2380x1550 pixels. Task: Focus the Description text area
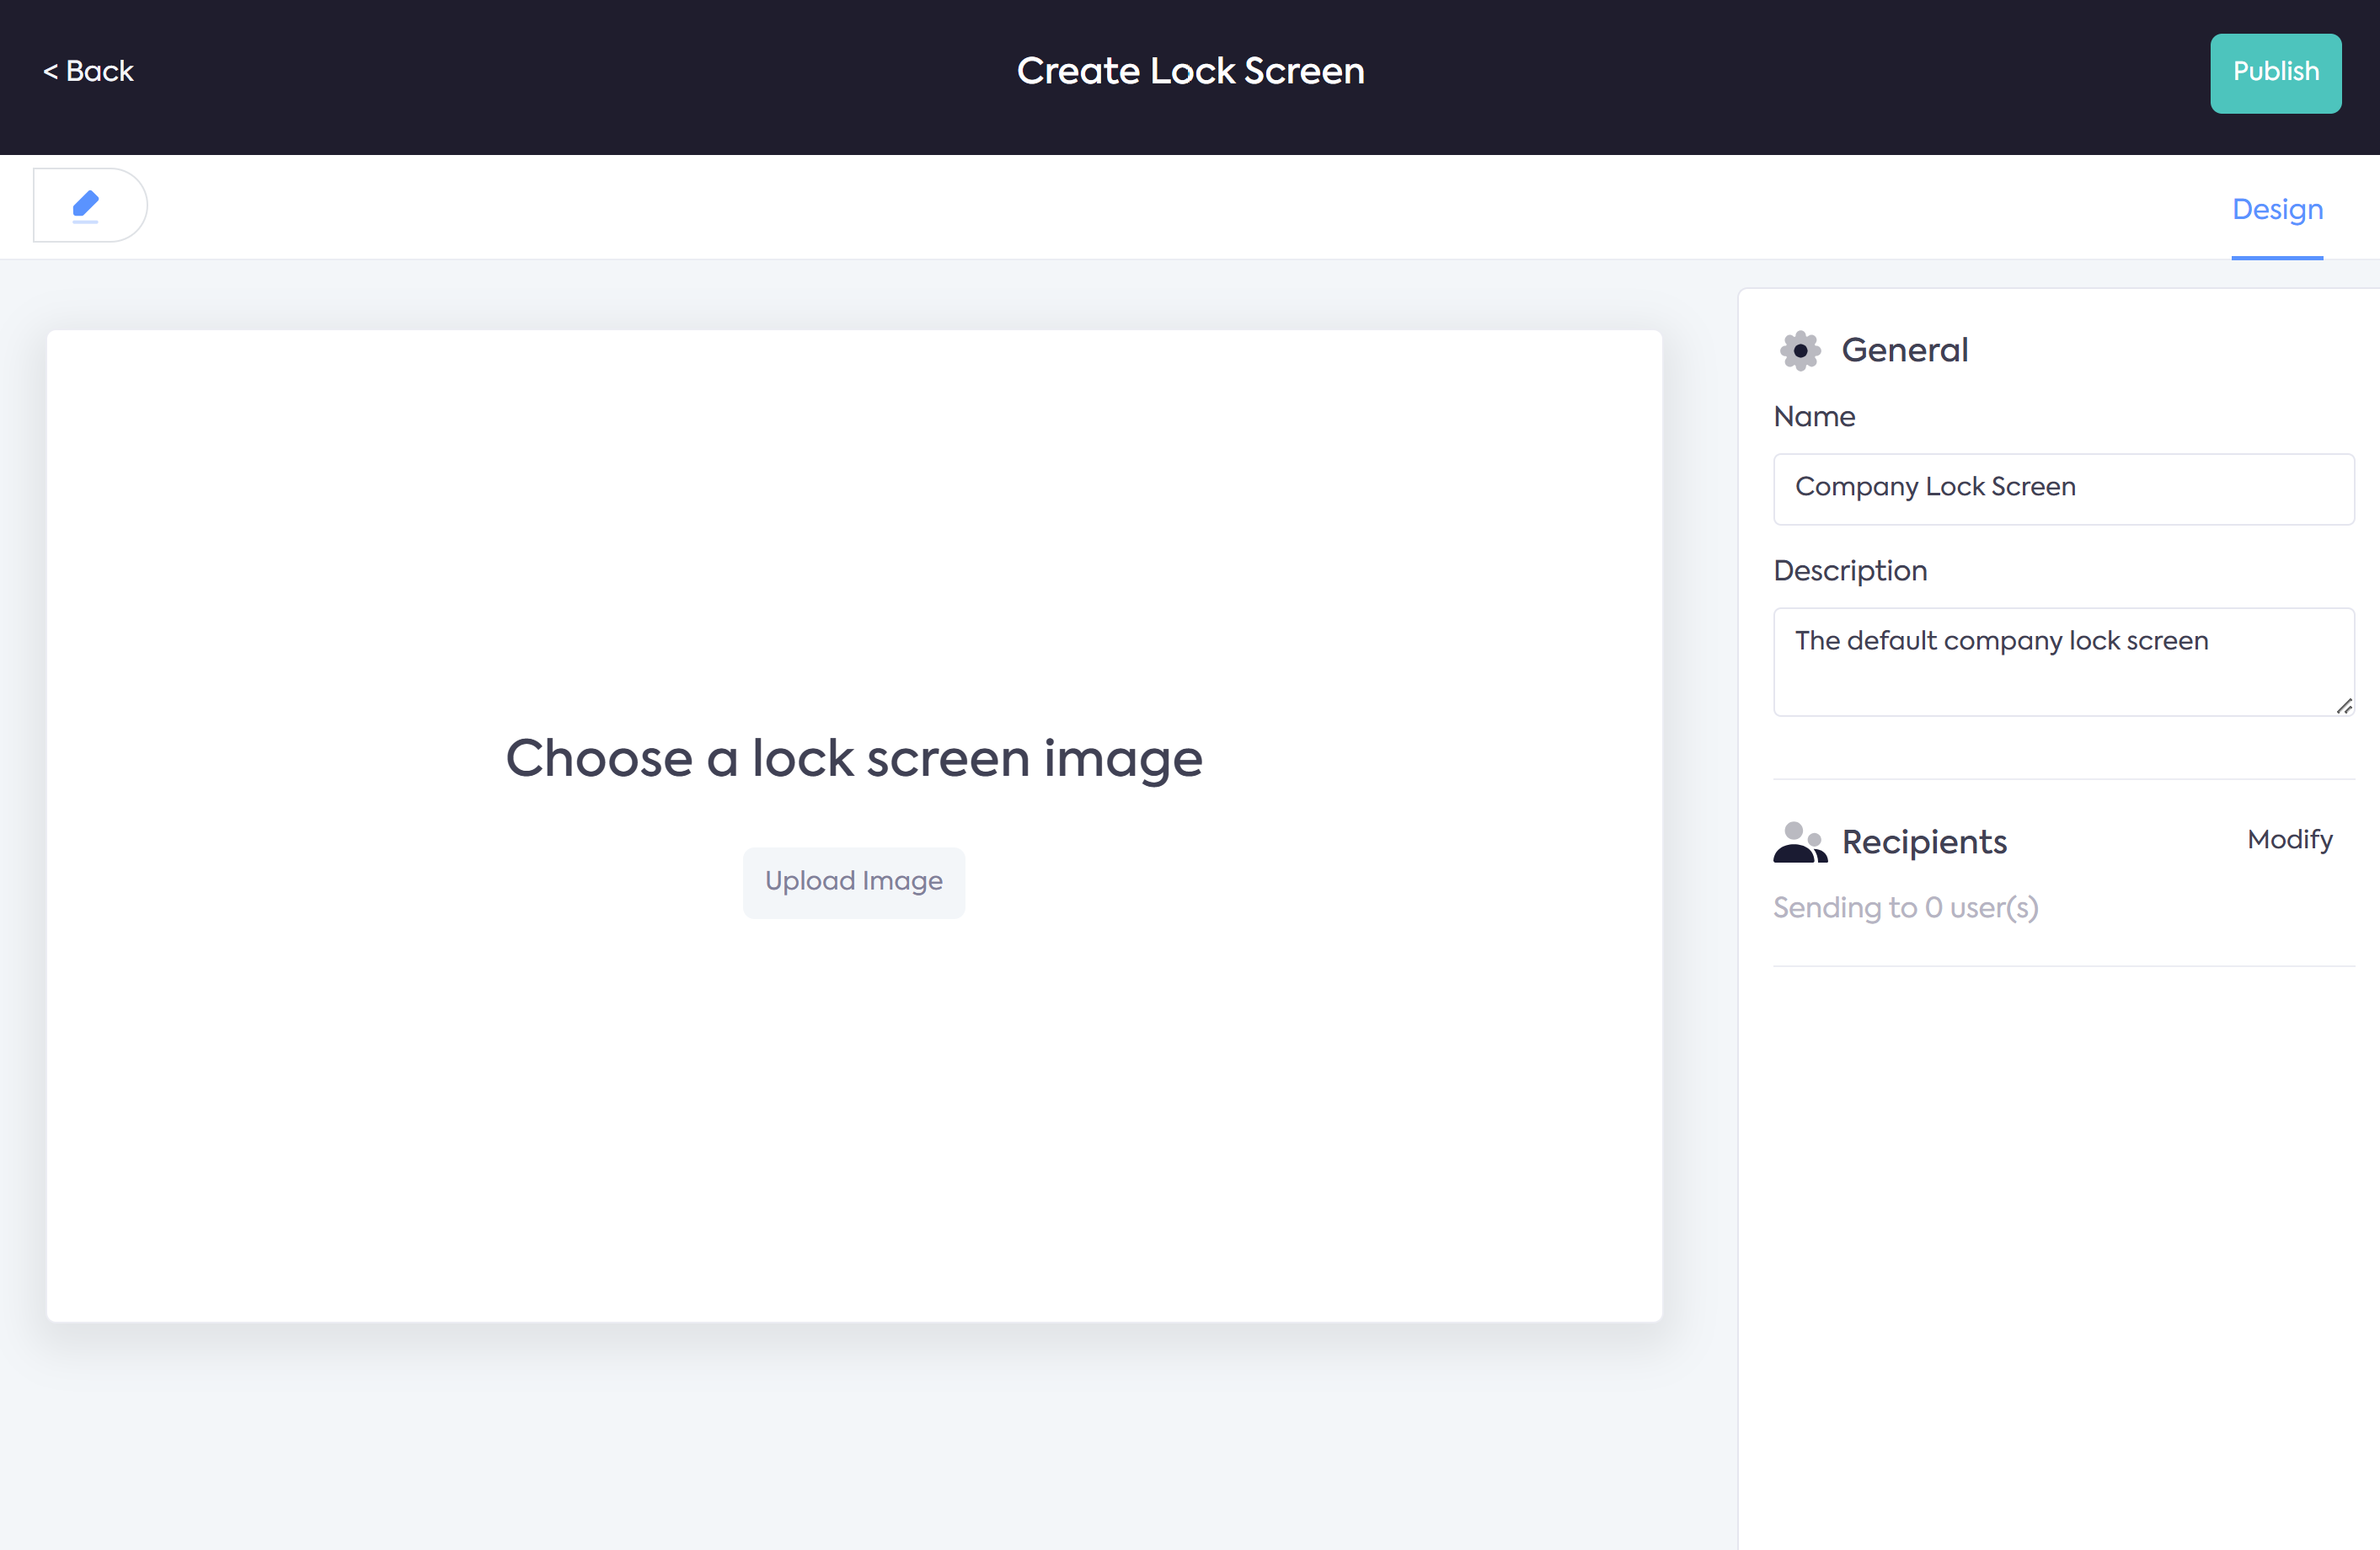(2063, 661)
